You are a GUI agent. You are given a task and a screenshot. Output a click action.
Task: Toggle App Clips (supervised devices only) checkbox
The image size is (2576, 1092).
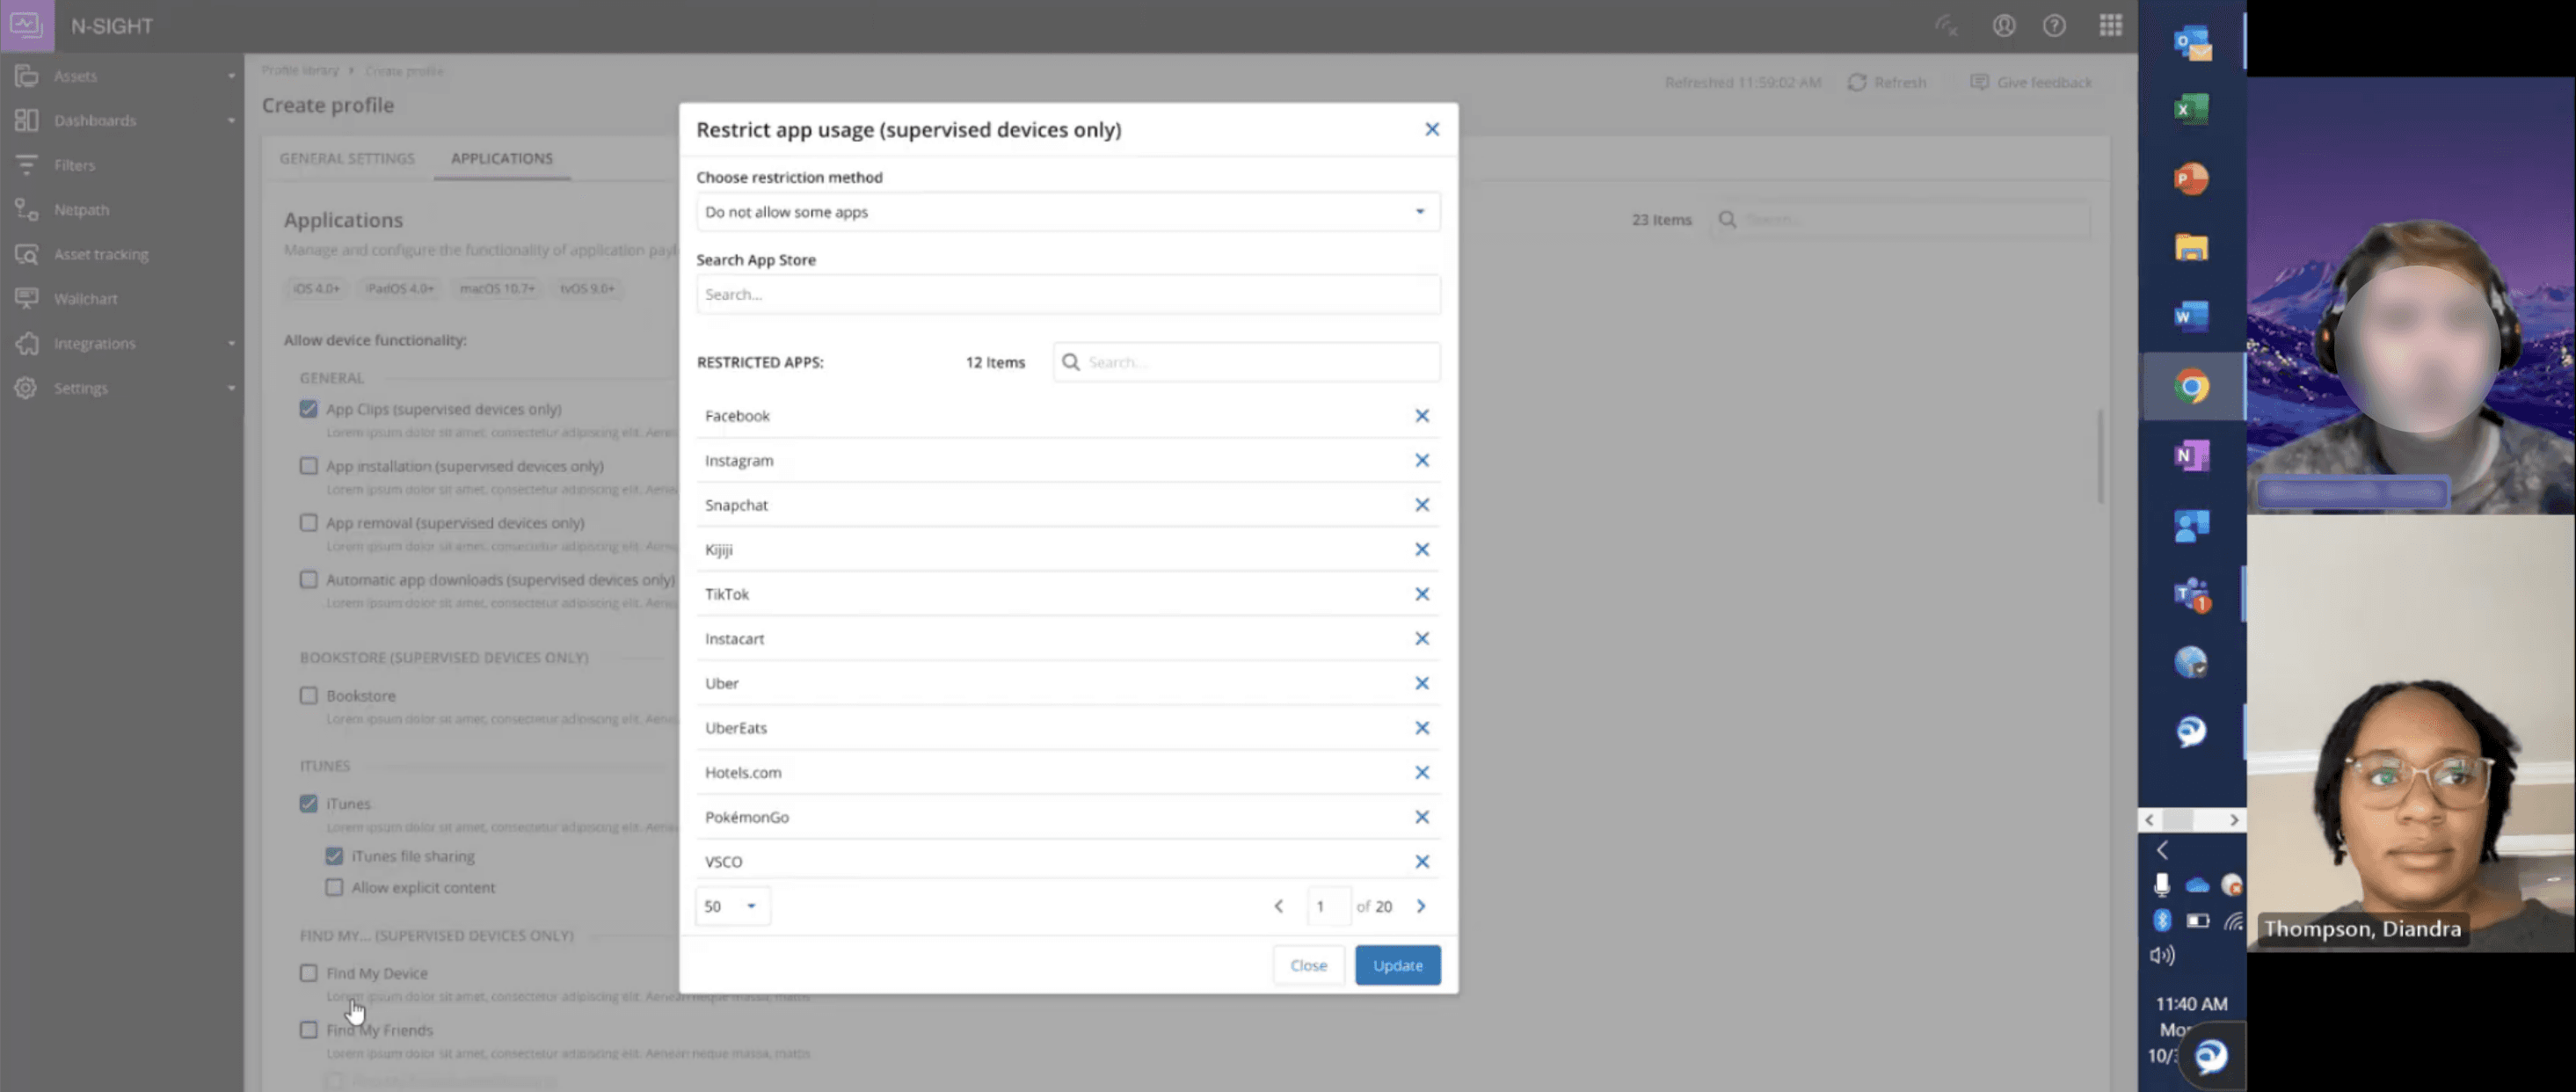tap(309, 409)
